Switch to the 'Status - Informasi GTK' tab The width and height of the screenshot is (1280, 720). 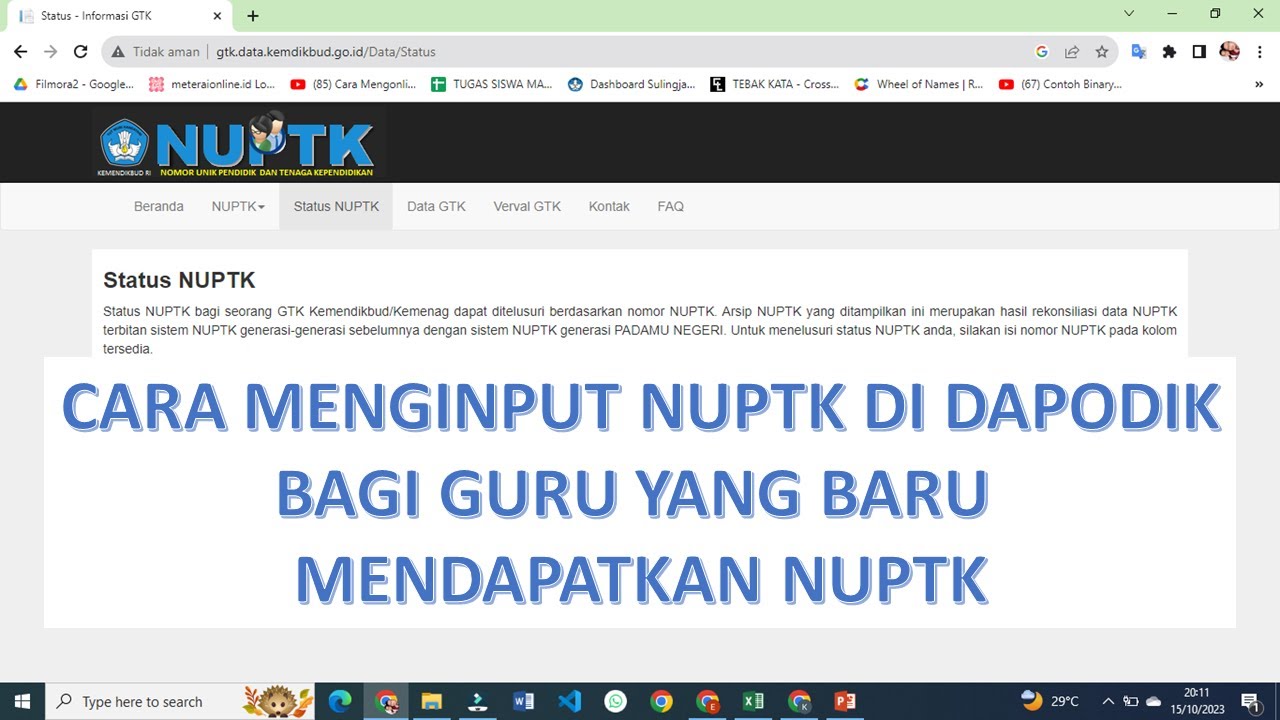pos(118,16)
